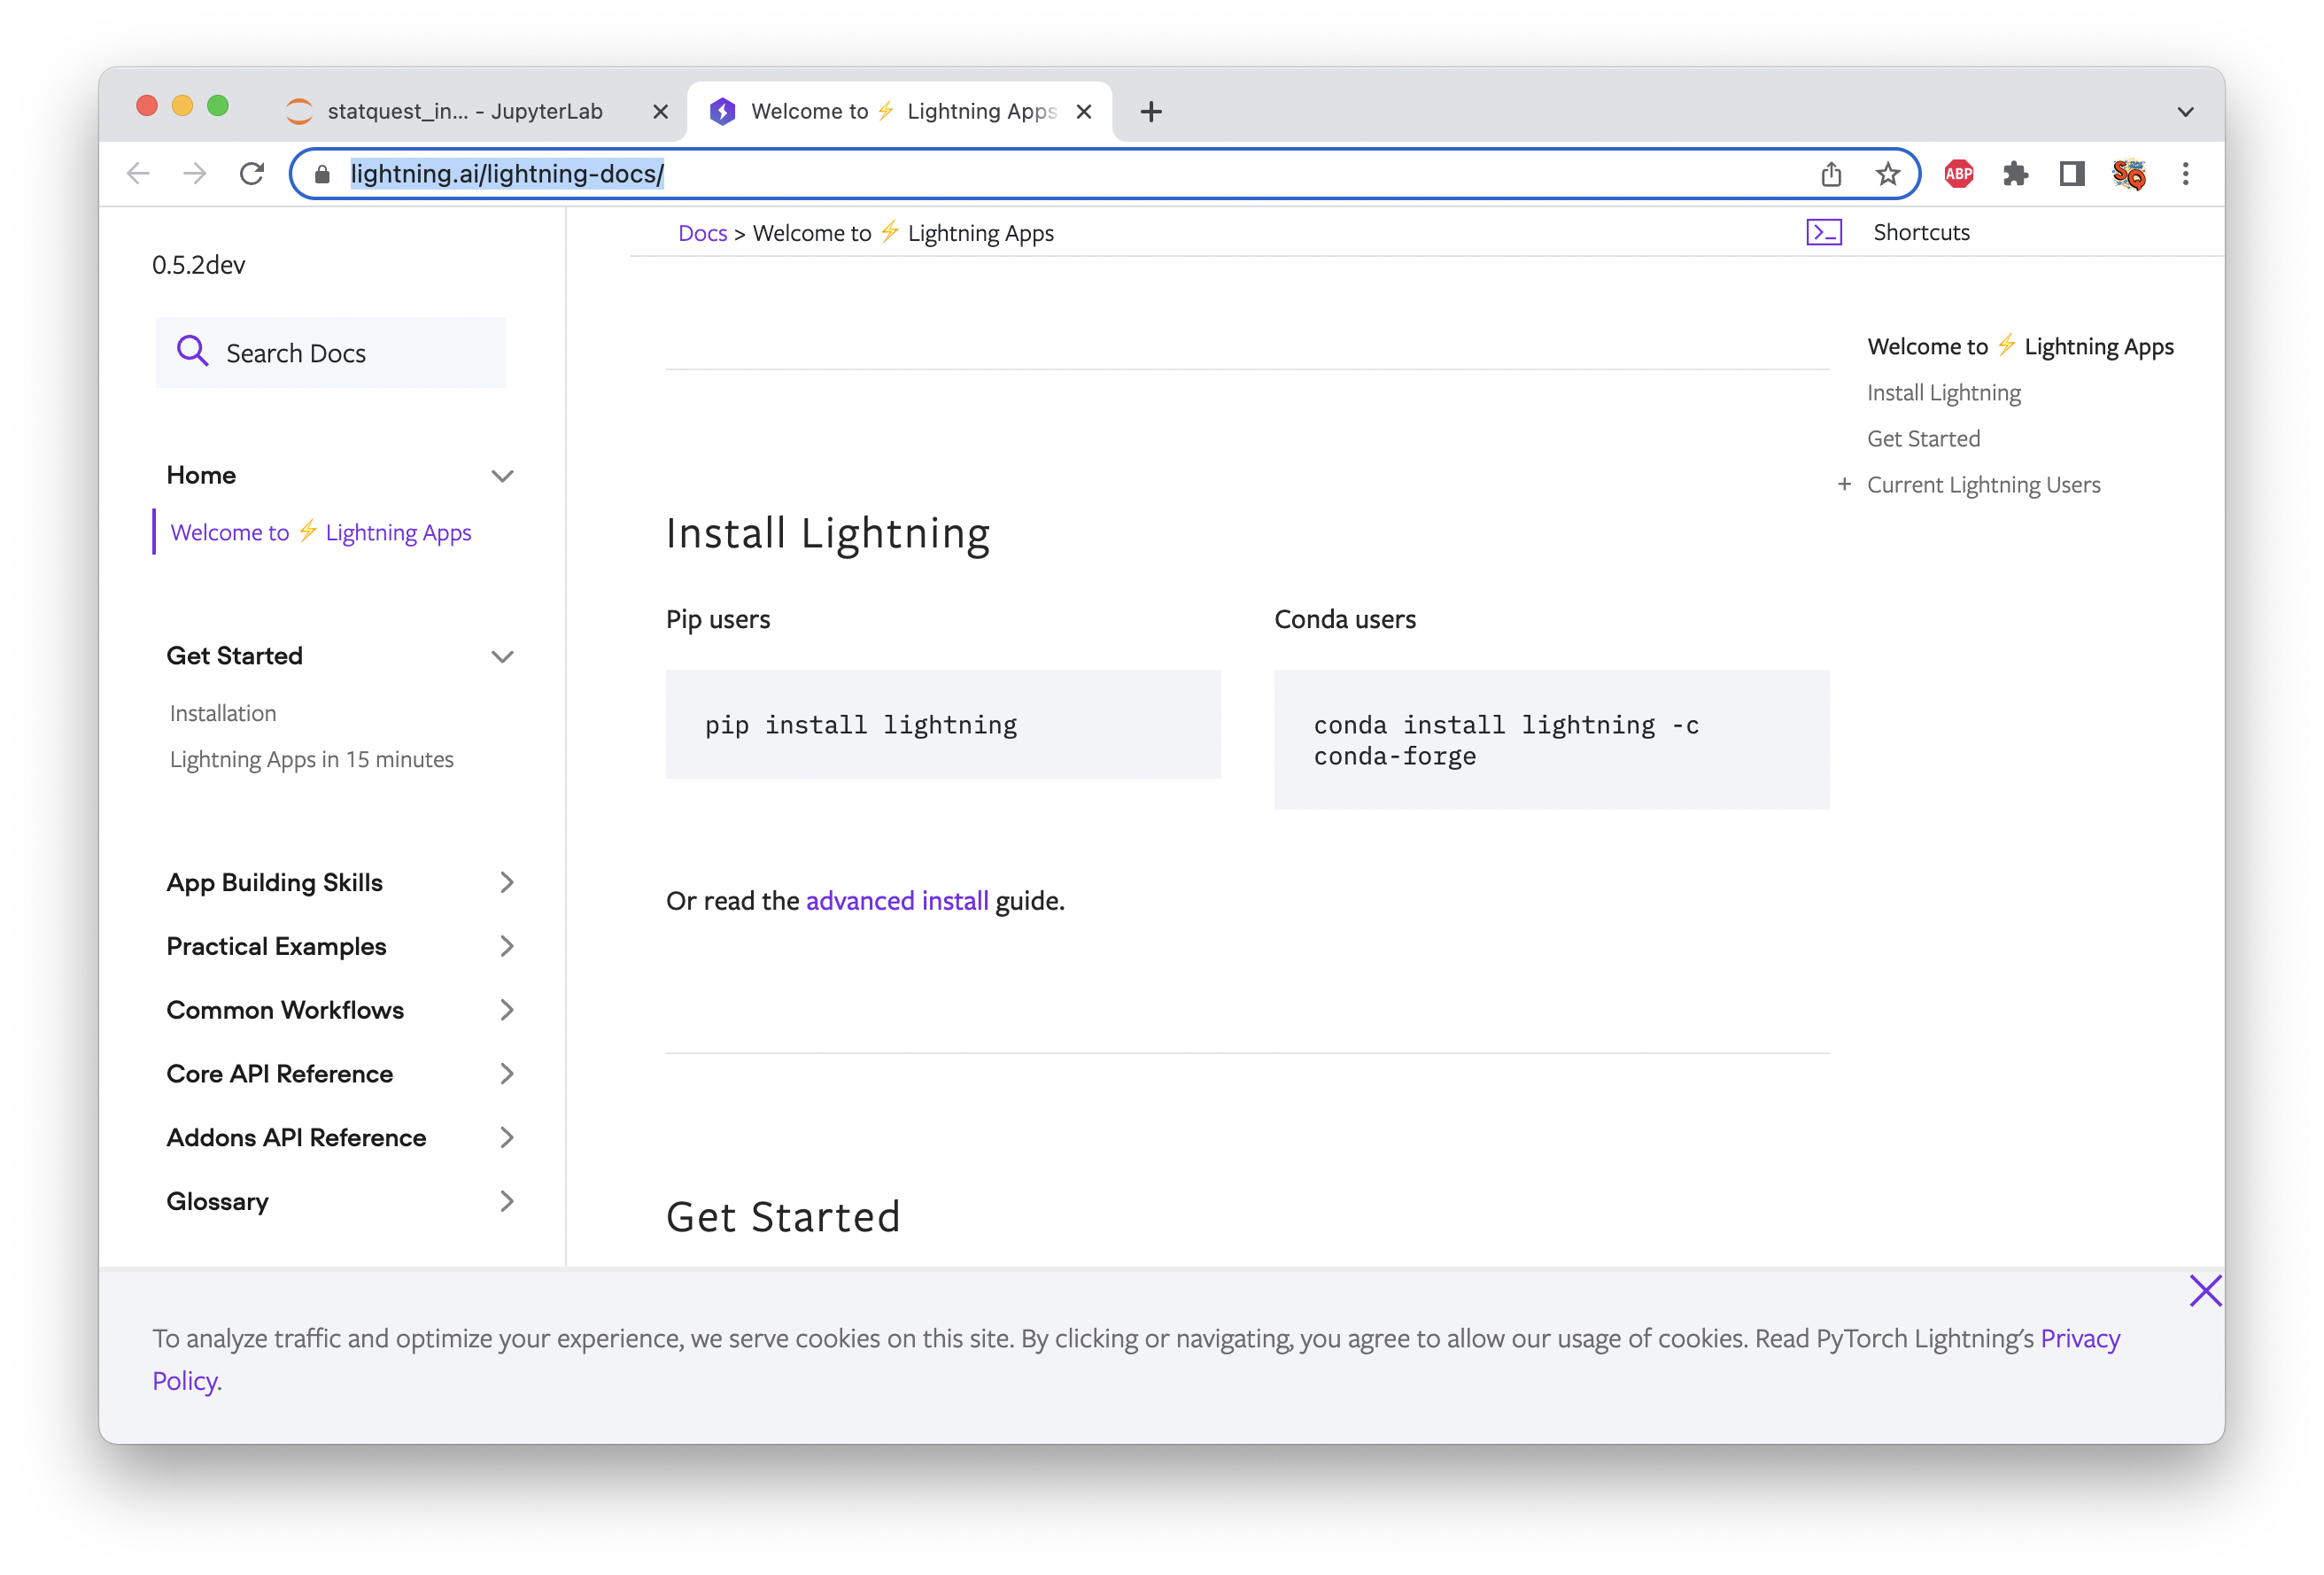Open the Privacy Policy link

(2080, 1338)
